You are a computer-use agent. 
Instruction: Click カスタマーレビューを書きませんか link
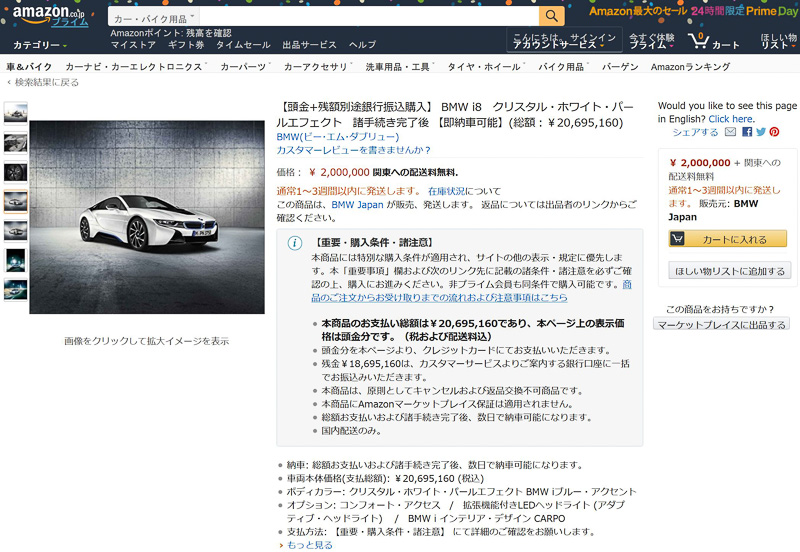[x=354, y=150]
